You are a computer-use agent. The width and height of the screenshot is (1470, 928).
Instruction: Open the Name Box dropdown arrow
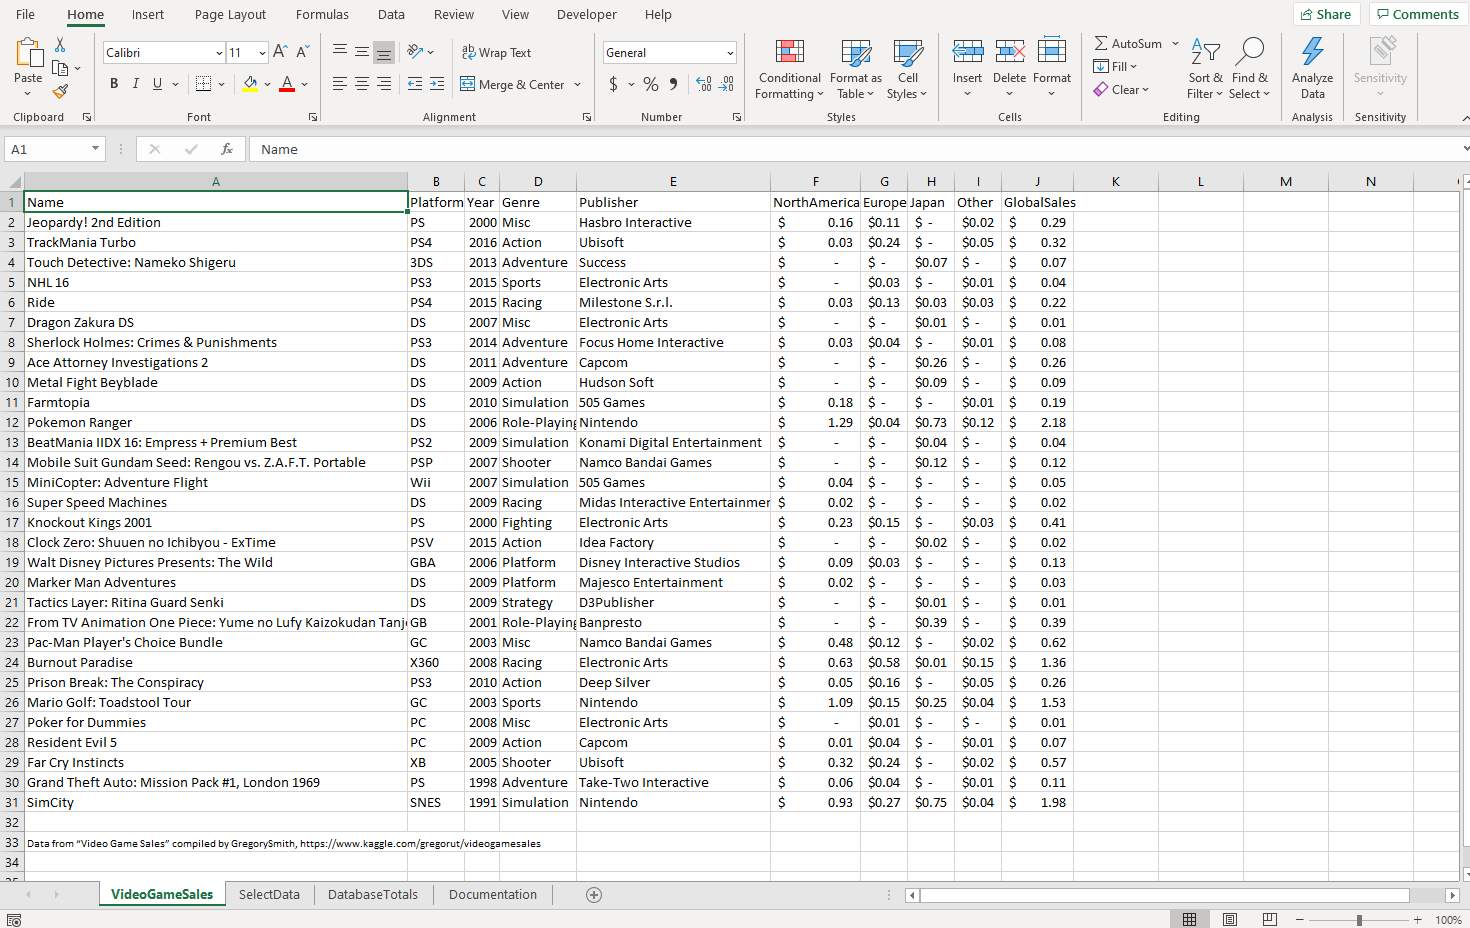tap(95, 149)
